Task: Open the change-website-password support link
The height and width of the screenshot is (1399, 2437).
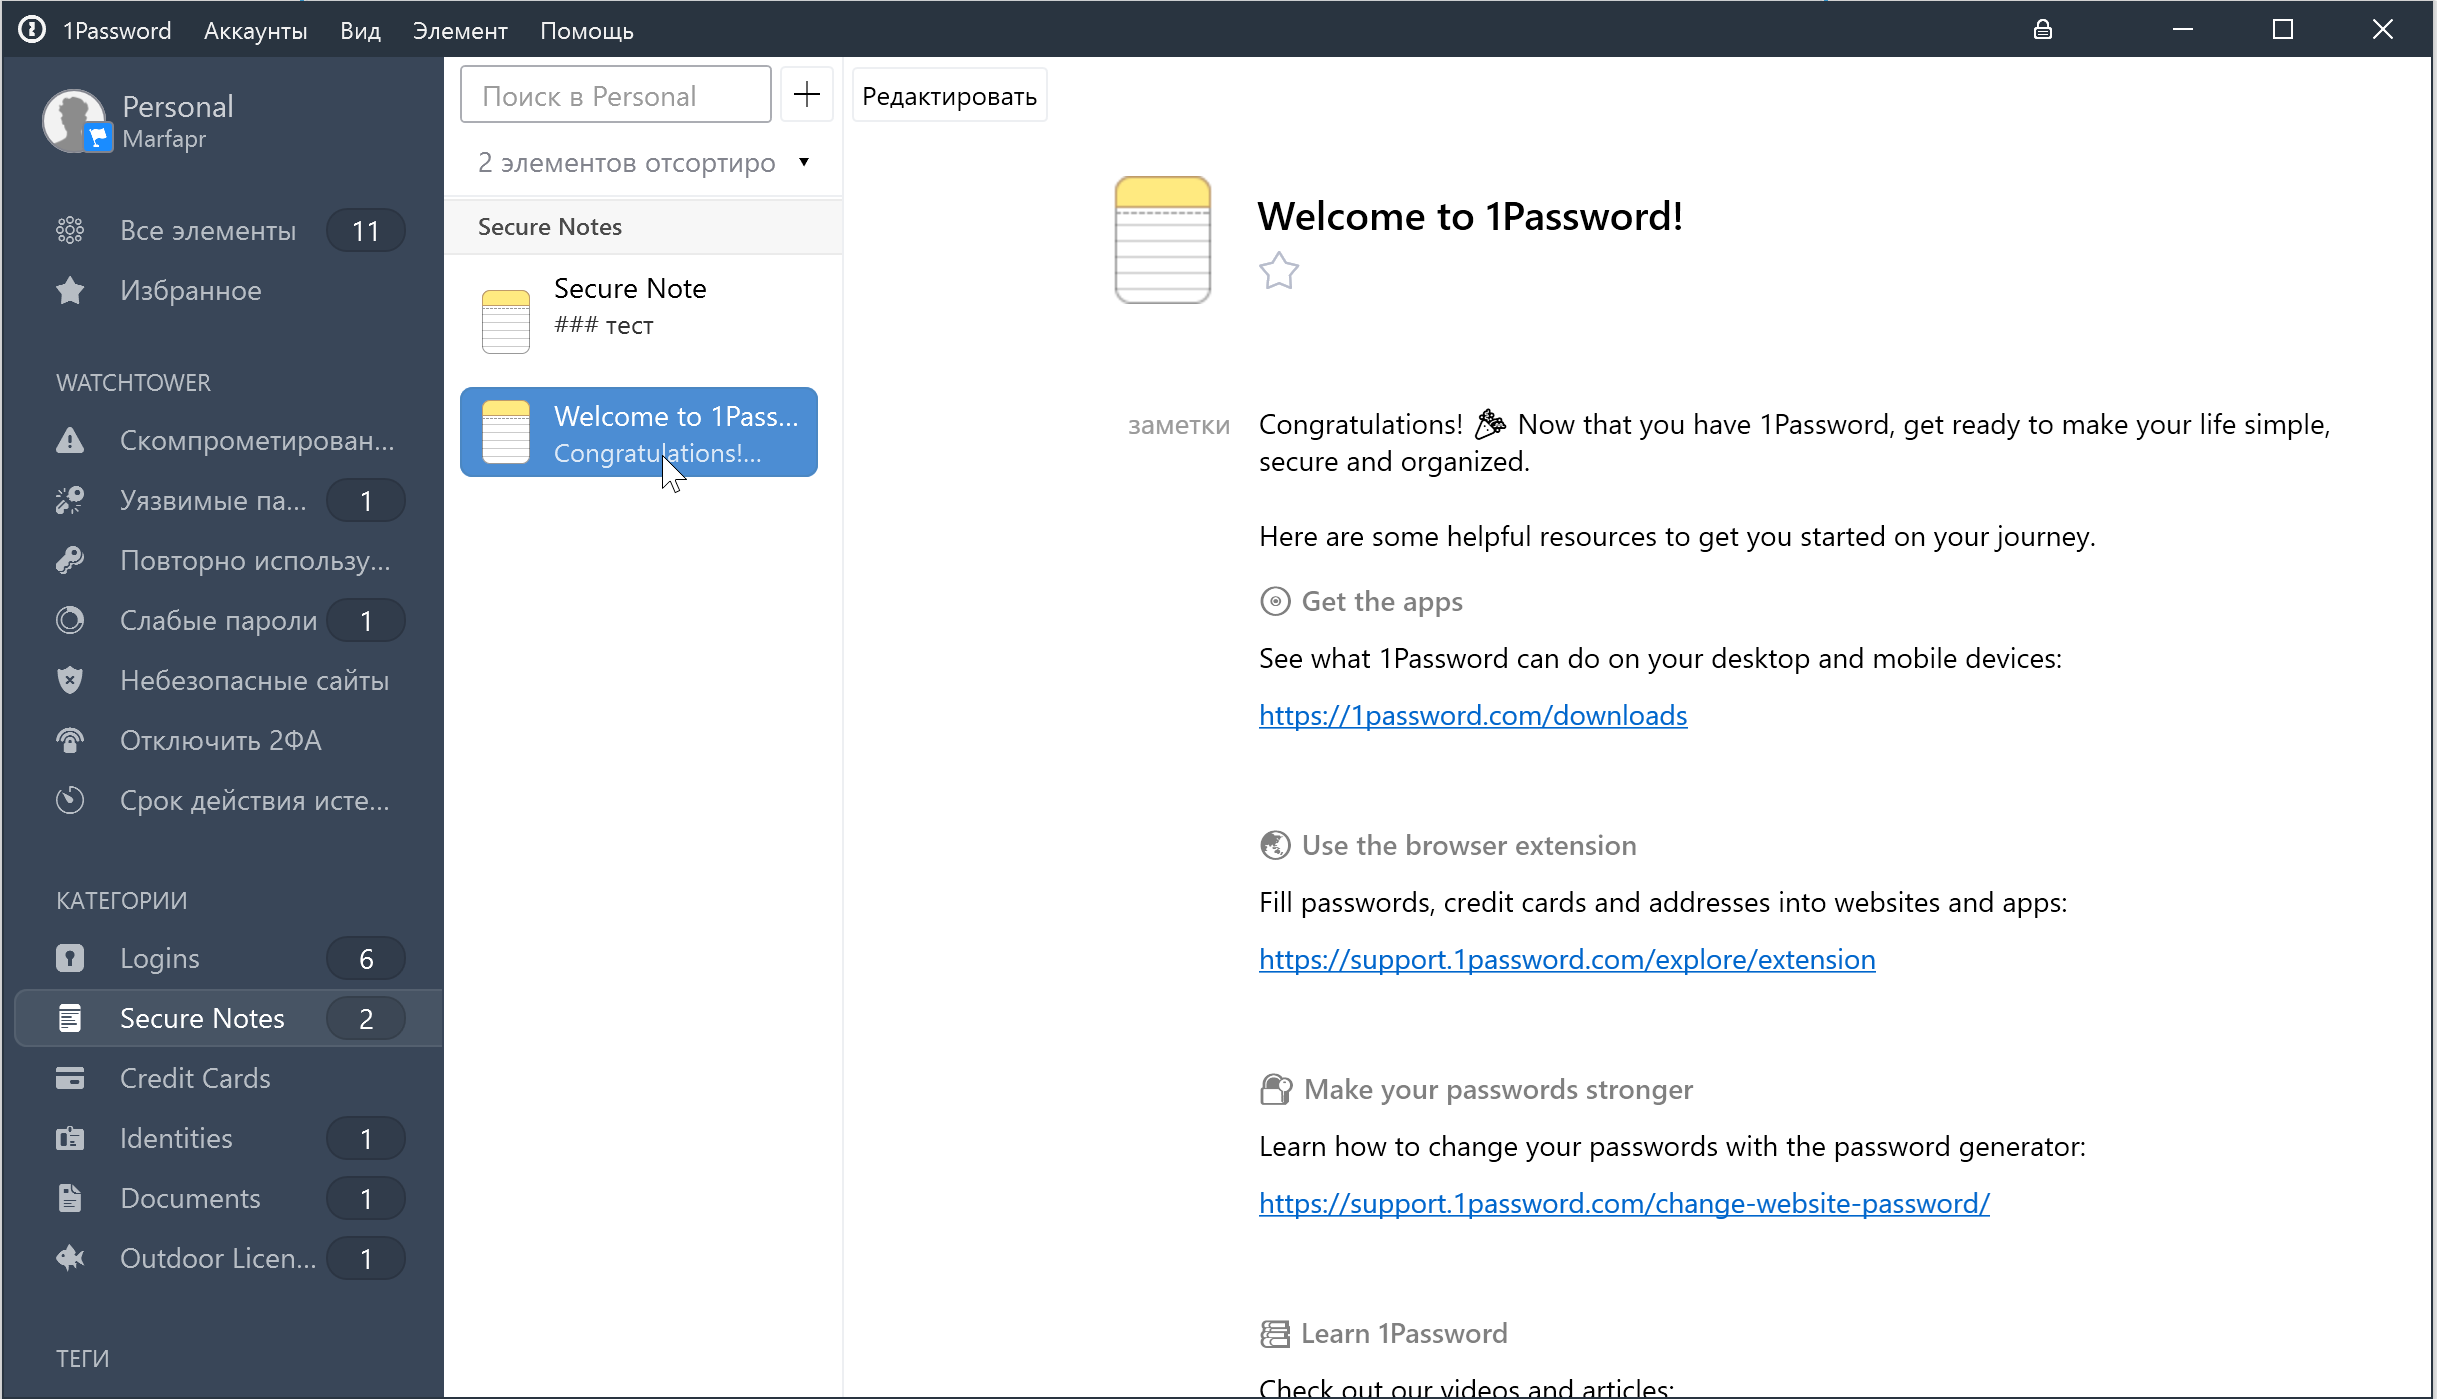Action: click(x=1623, y=1203)
